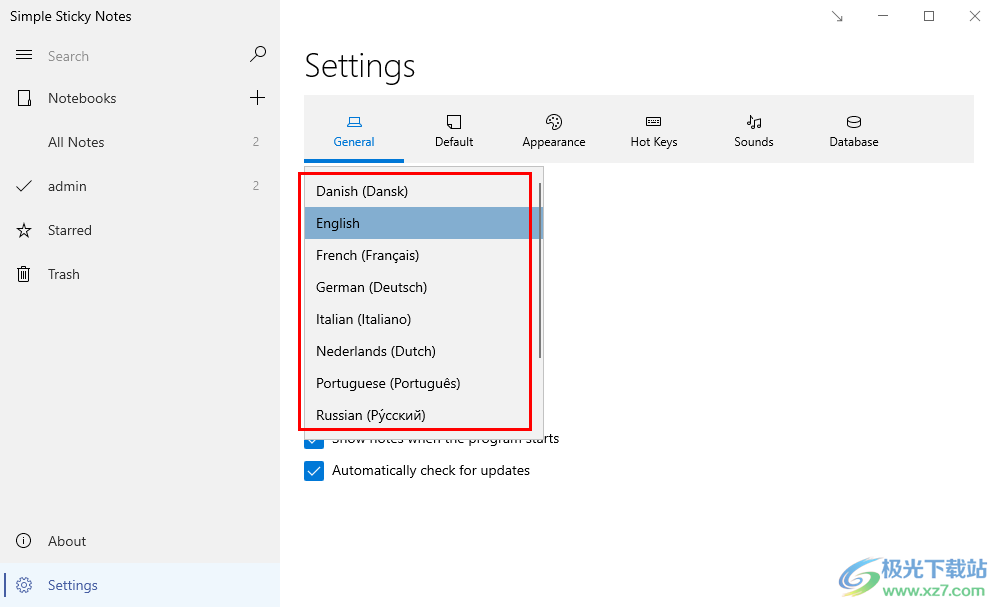Toggle Automatically check for updates checkbox

(x=314, y=471)
